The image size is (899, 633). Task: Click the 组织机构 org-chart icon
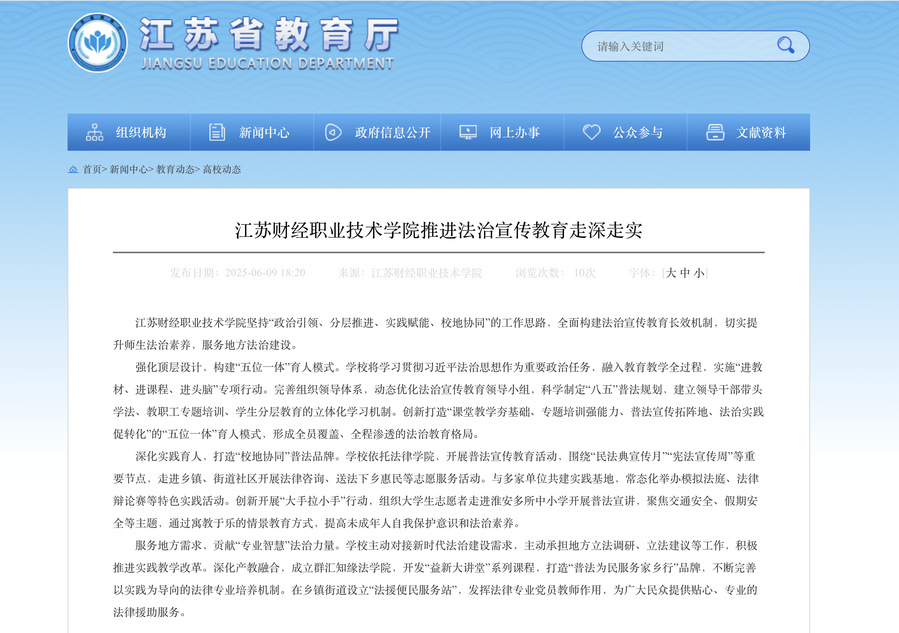coord(95,132)
